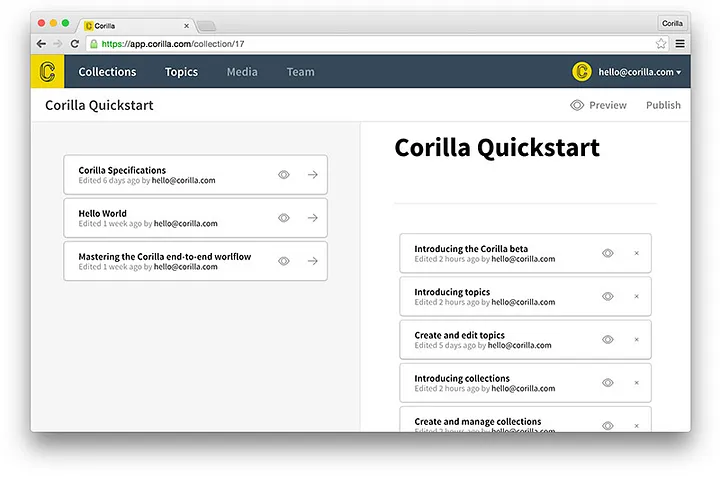This screenshot has width=720, height=480.
Task: Preview Introducing collections with eye icon
Action: [x=608, y=383]
